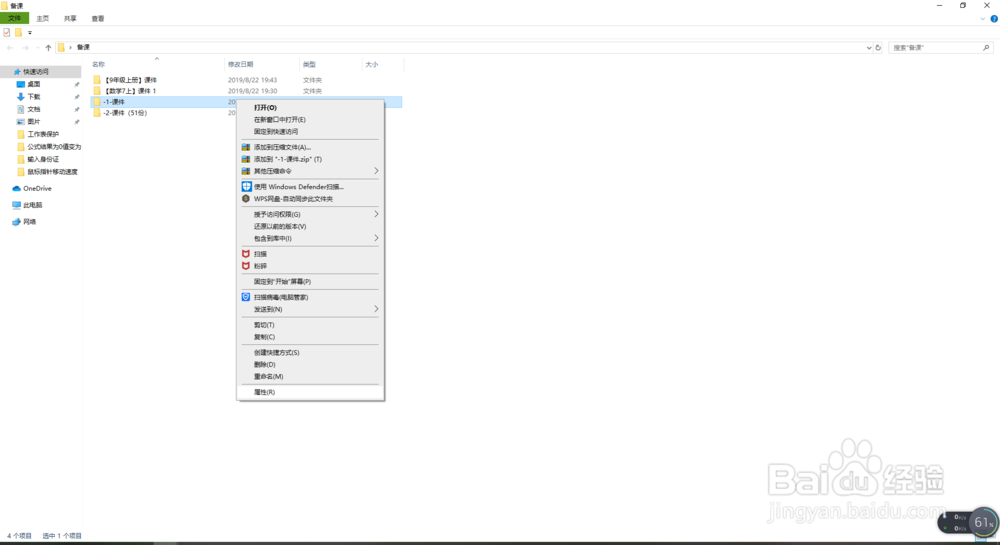Click the McAfee 扫描 icon
The width and height of the screenshot is (1000, 545).
tap(246, 254)
